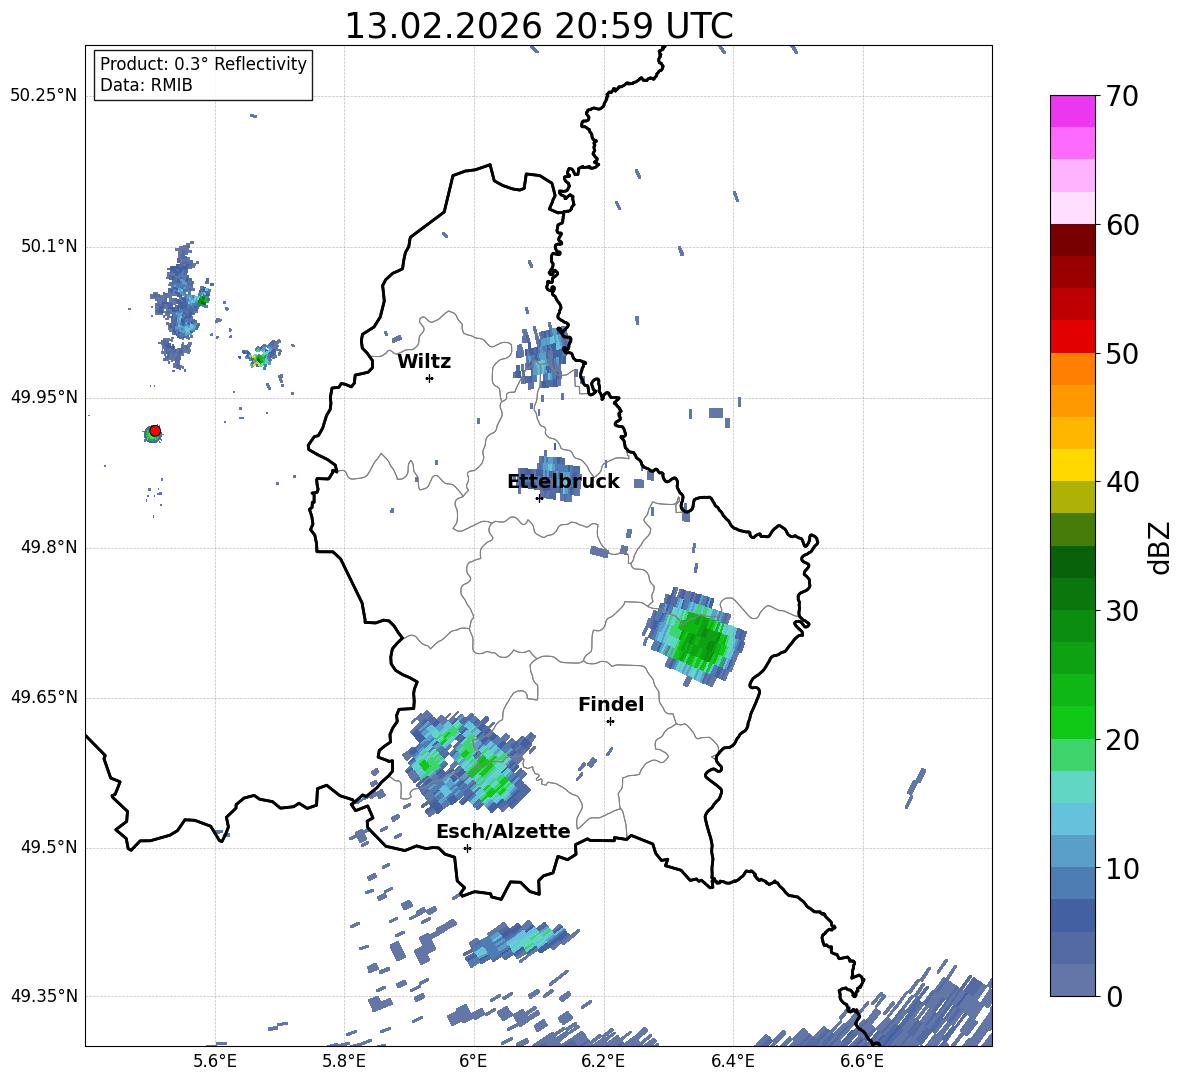Image resolution: width=1184 pixels, height=1081 pixels.
Task: Click the 6°E longitude label
Action: 473,1062
